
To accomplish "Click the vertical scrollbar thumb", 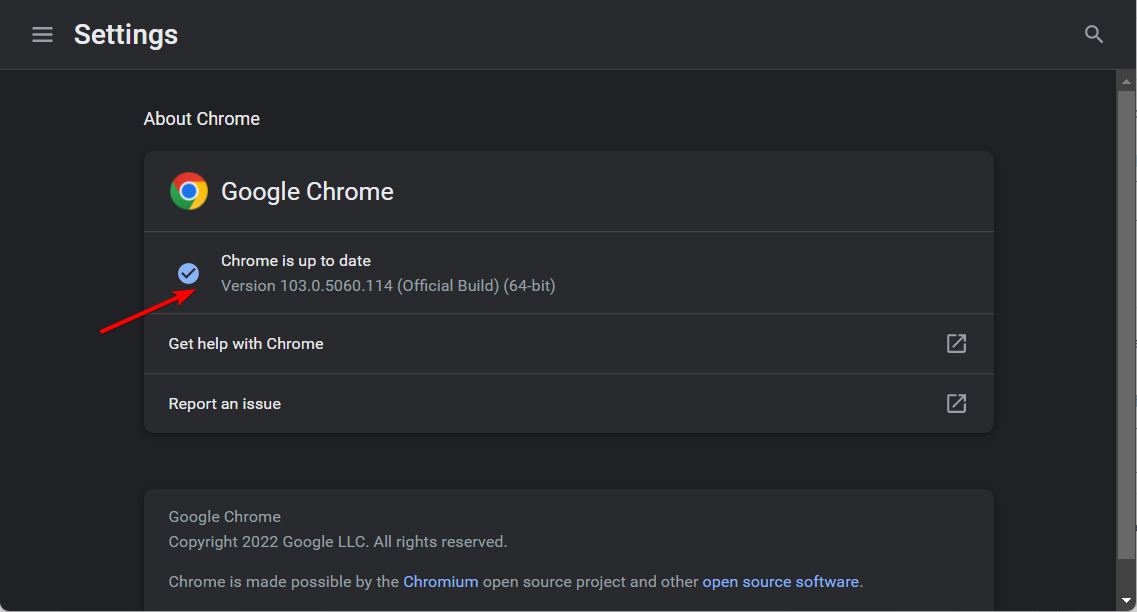I will (x=1126, y=325).
